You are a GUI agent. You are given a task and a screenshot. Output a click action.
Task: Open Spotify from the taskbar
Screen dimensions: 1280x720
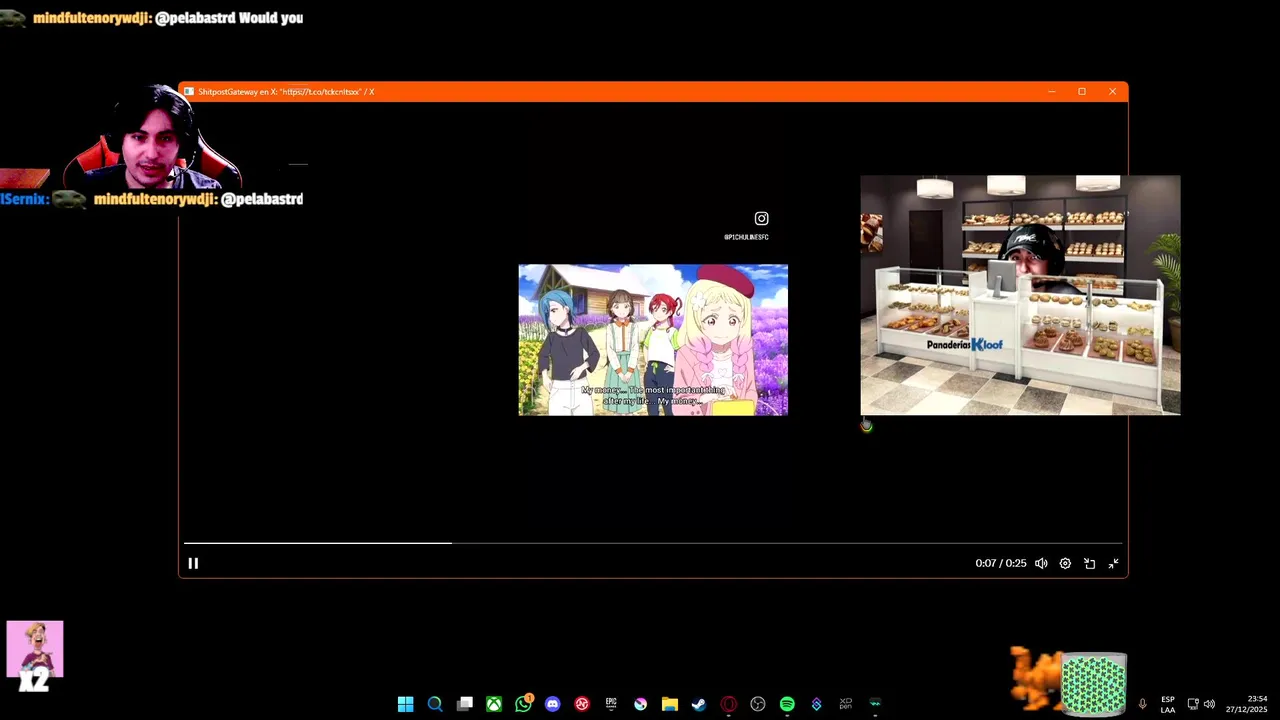(x=787, y=704)
